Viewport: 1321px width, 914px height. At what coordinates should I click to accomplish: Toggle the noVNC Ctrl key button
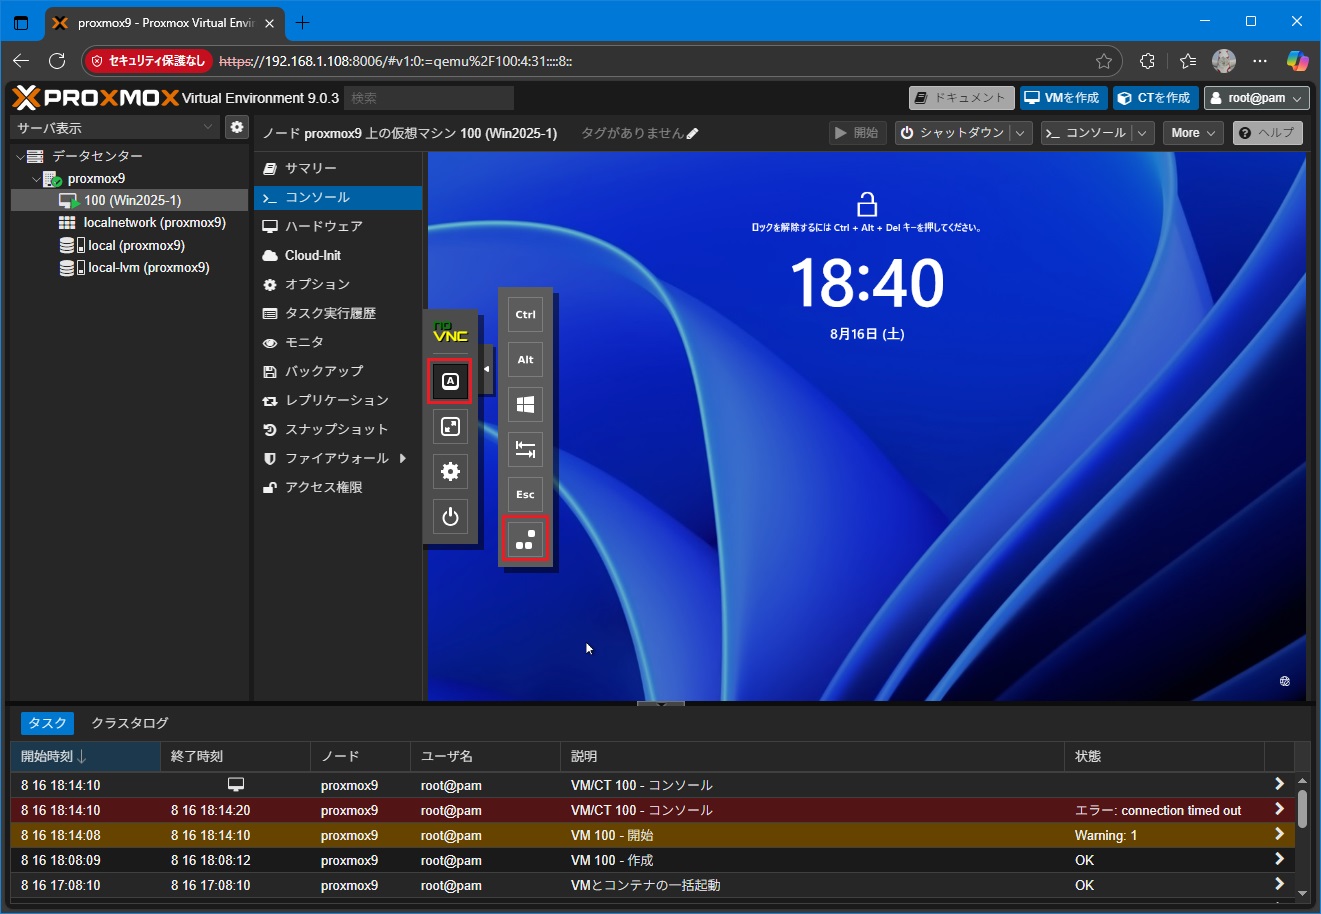pyautogui.click(x=525, y=314)
